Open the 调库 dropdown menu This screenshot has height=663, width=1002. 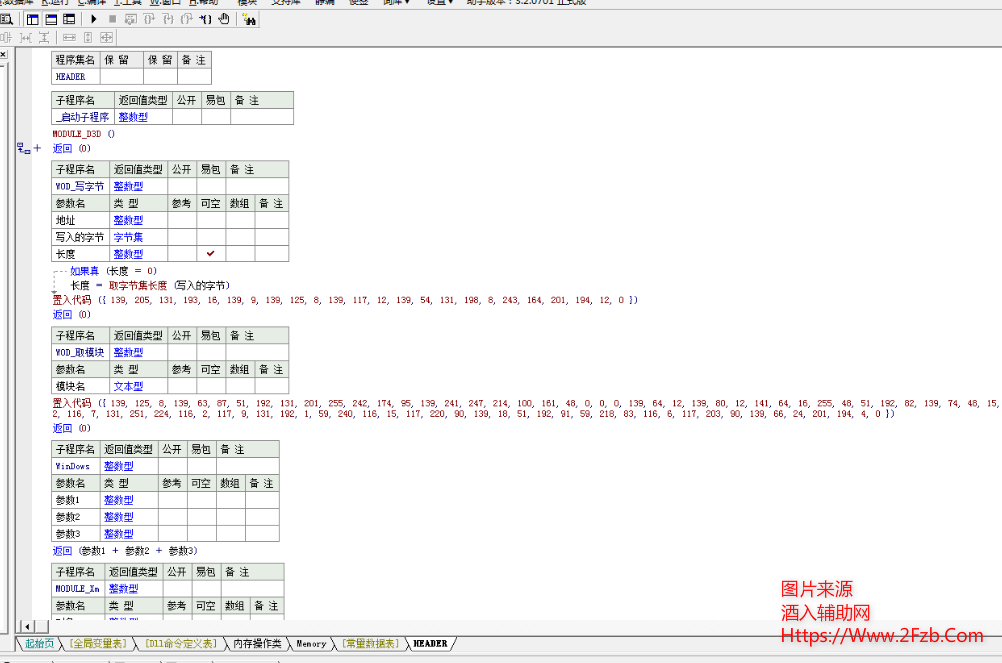[x=396, y=2]
